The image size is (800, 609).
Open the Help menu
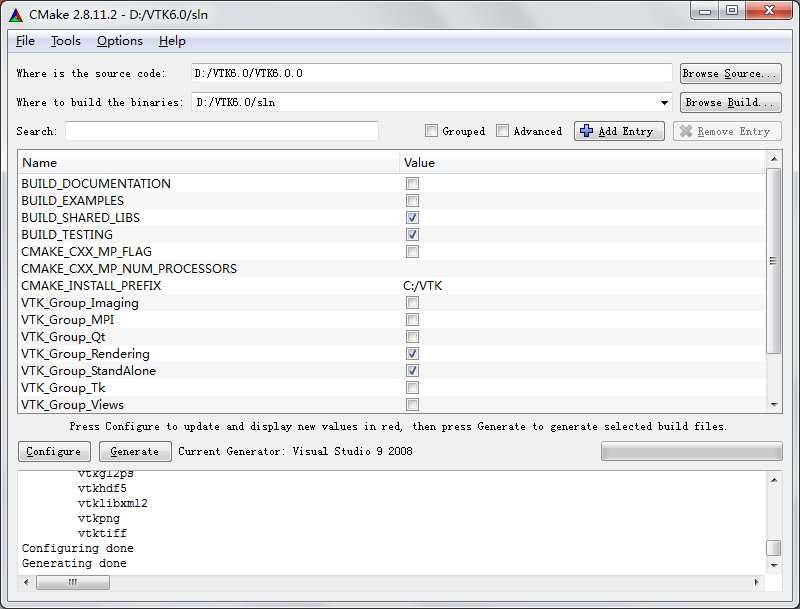click(x=172, y=41)
